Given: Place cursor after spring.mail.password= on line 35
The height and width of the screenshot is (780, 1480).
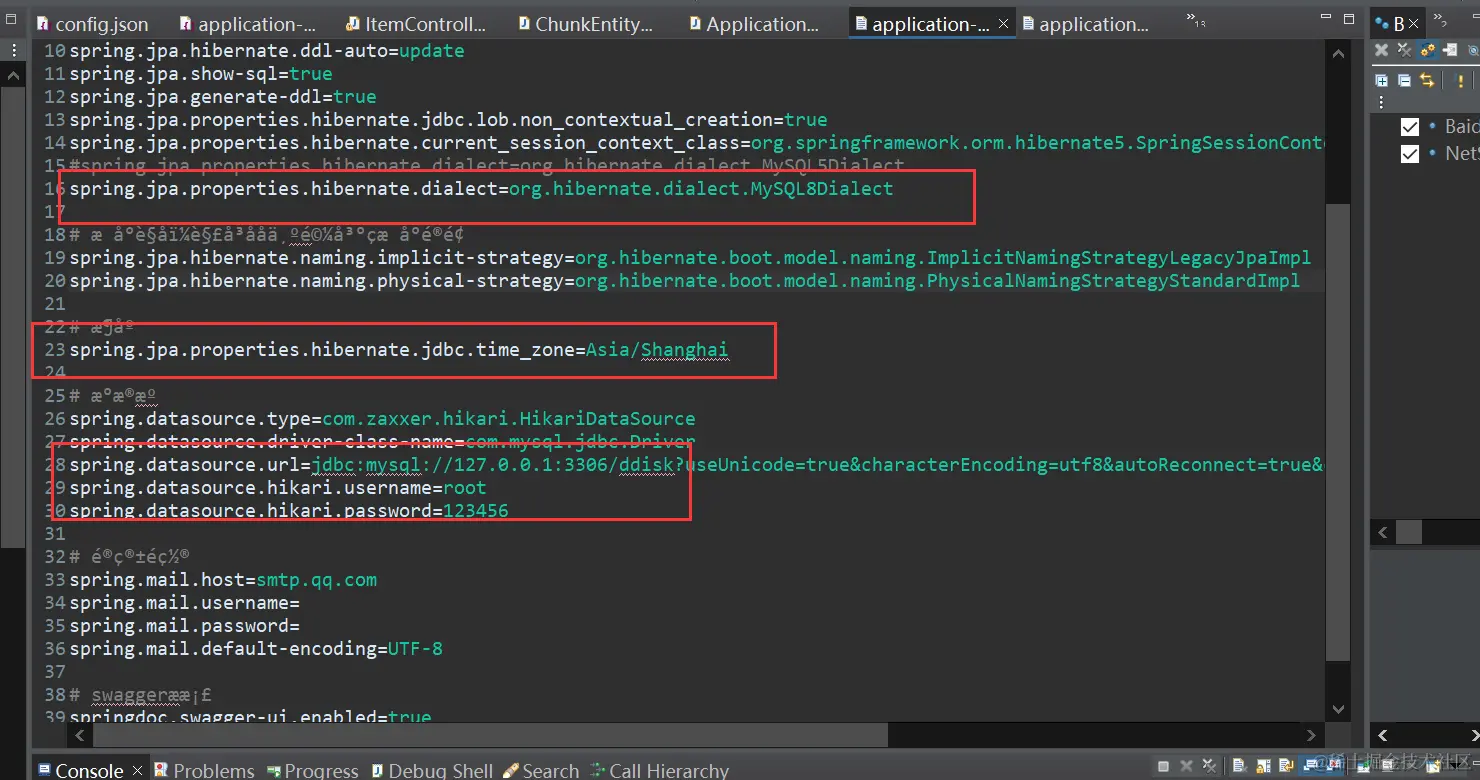Looking at the screenshot, I should [x=301, y=626].
